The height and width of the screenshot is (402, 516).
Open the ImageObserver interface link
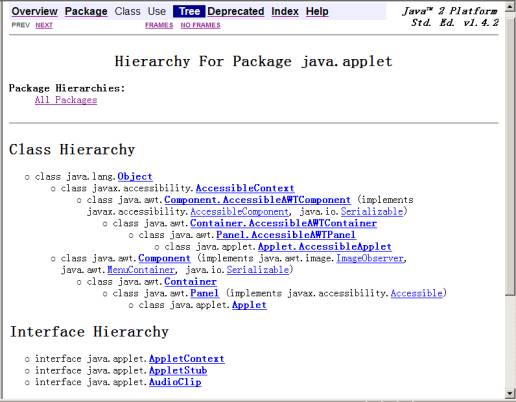[370, 258]
